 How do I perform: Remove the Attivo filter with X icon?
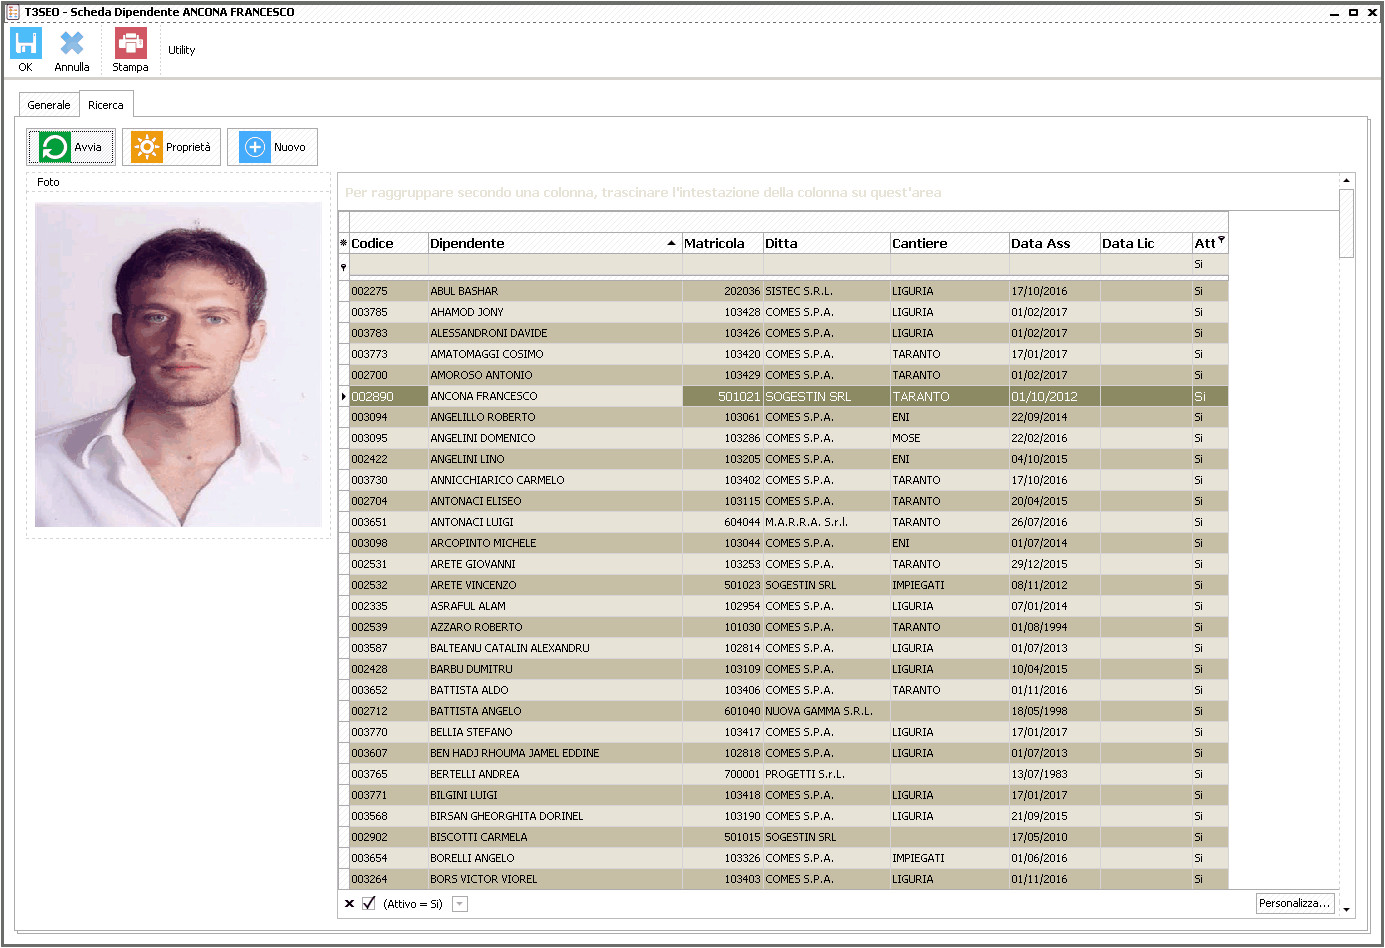point(349,904)
